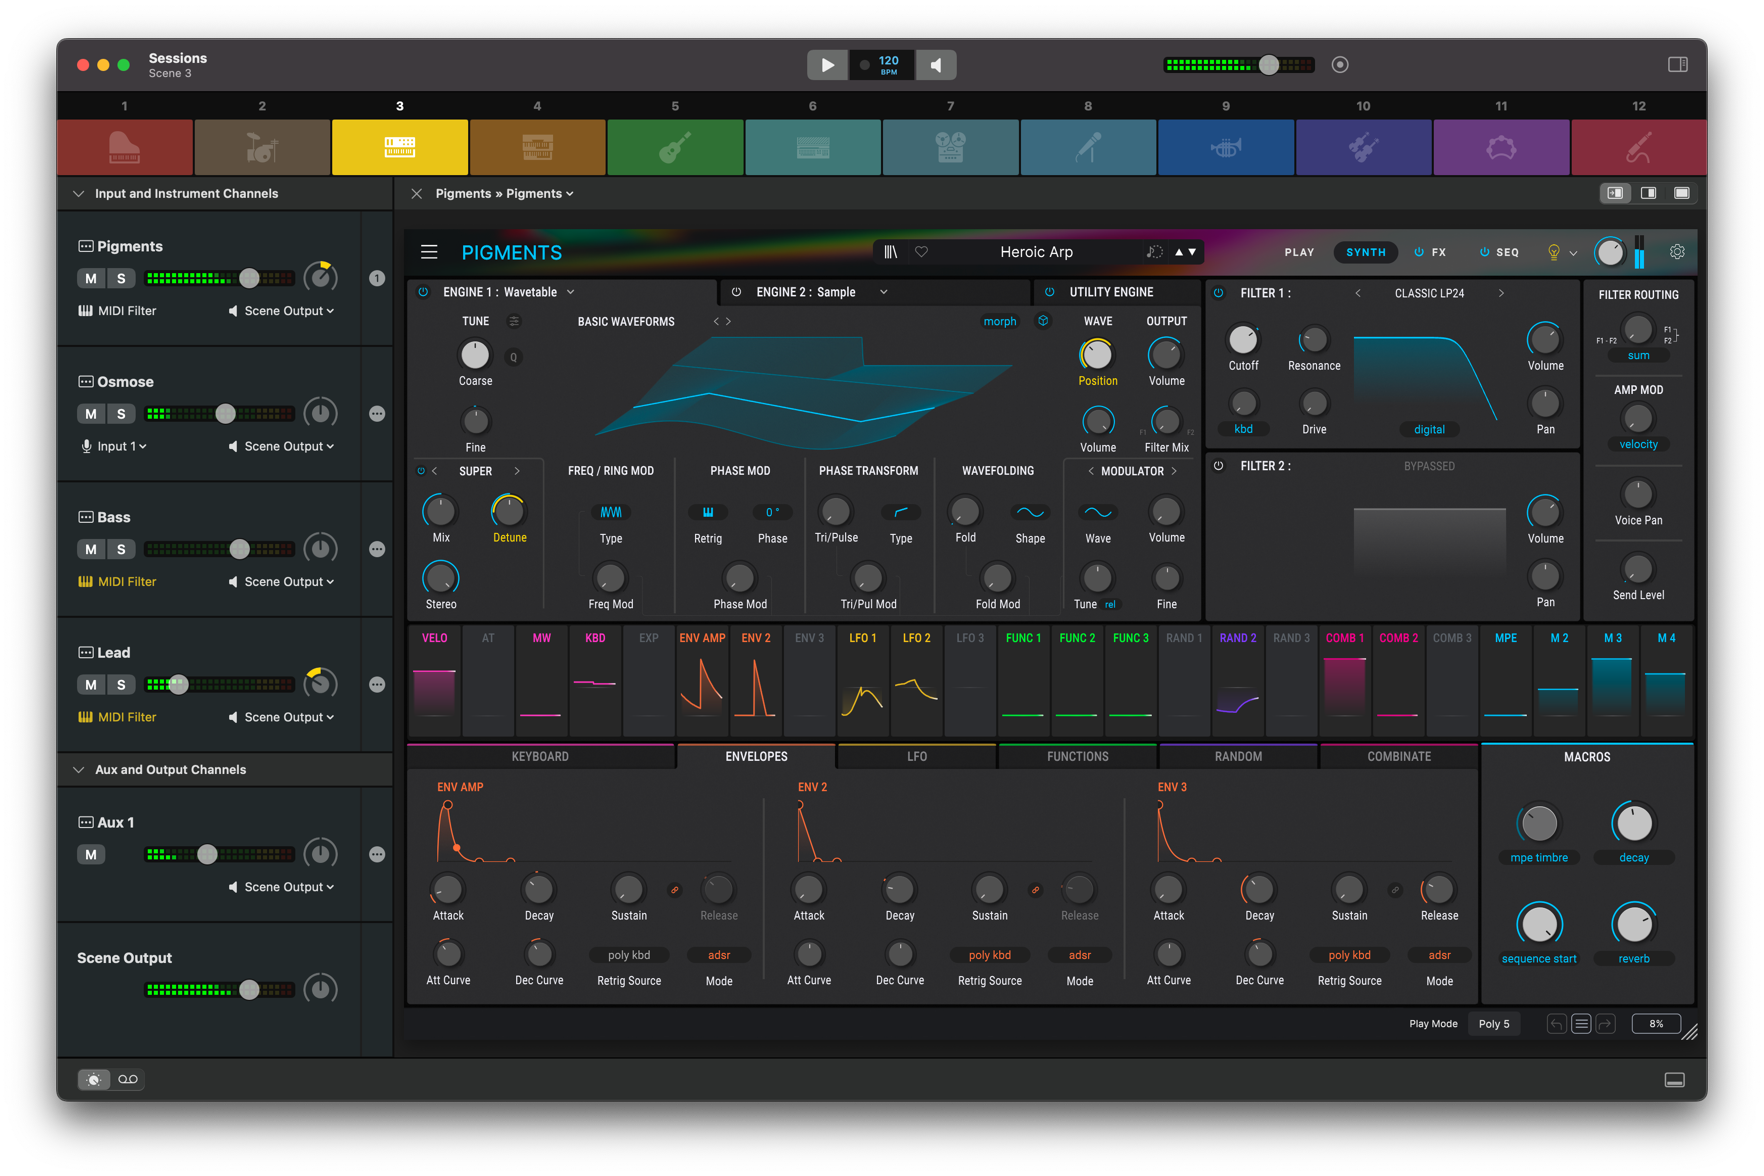Screen dimensions: 1764x1176
Task: Open the Pigments hamburger menu
Action: coord(429,252)
